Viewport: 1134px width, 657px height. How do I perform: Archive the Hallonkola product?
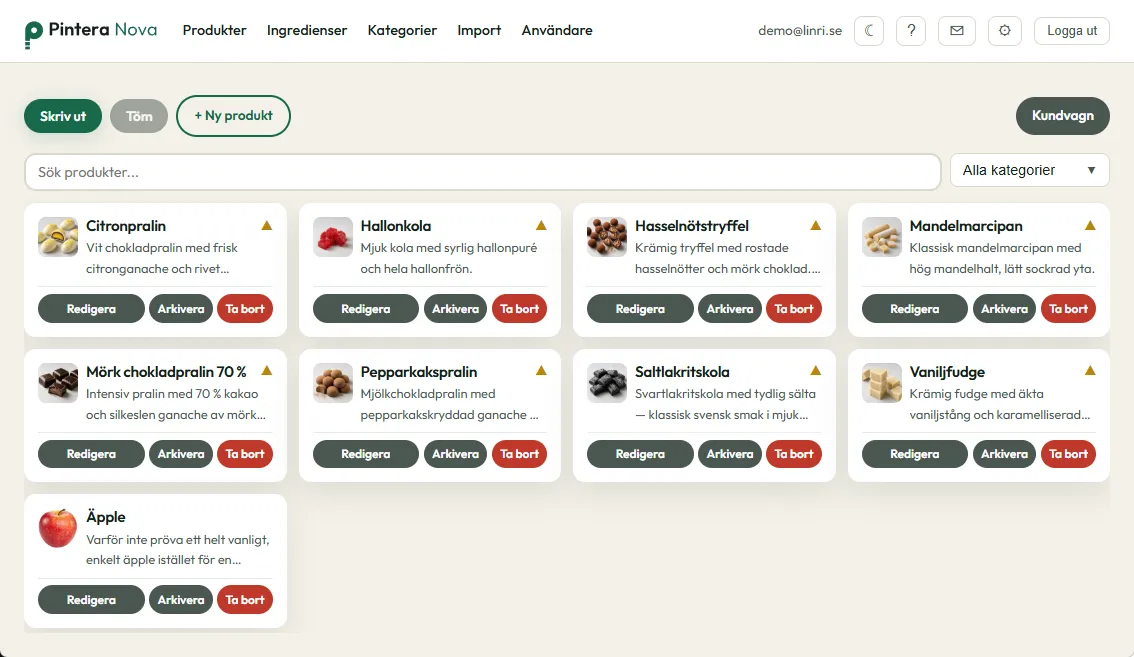456,309
